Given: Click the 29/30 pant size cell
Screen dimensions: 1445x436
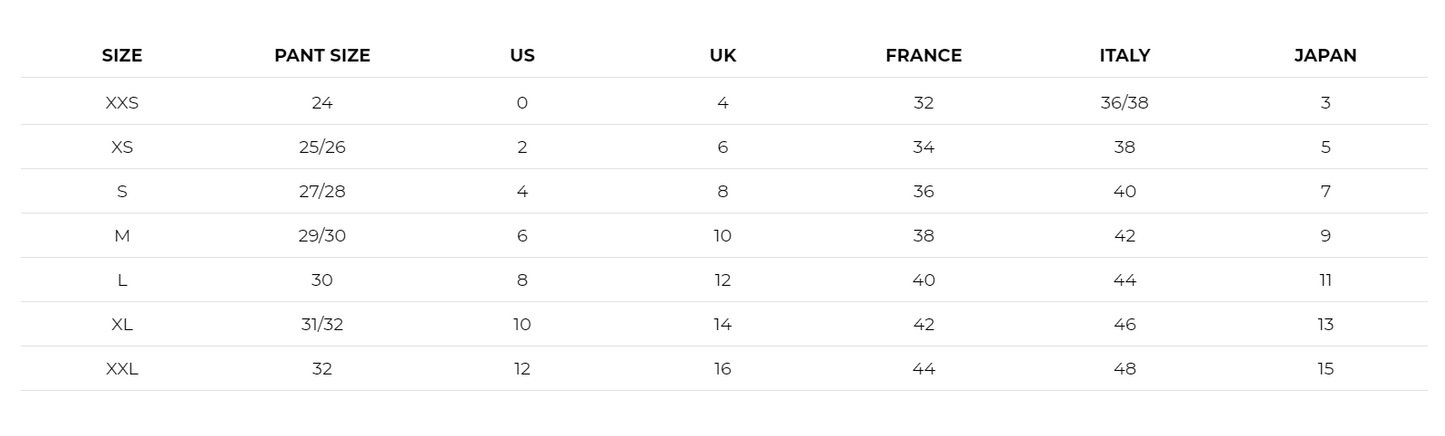Looking at the screenshot, I should coord(322,236).
